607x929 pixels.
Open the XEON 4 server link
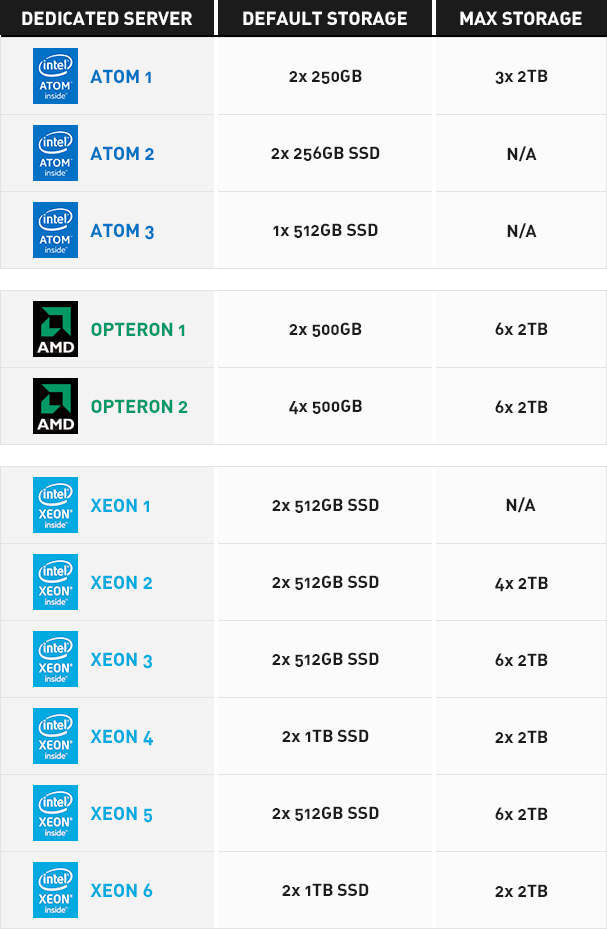[x=121, y=737]
